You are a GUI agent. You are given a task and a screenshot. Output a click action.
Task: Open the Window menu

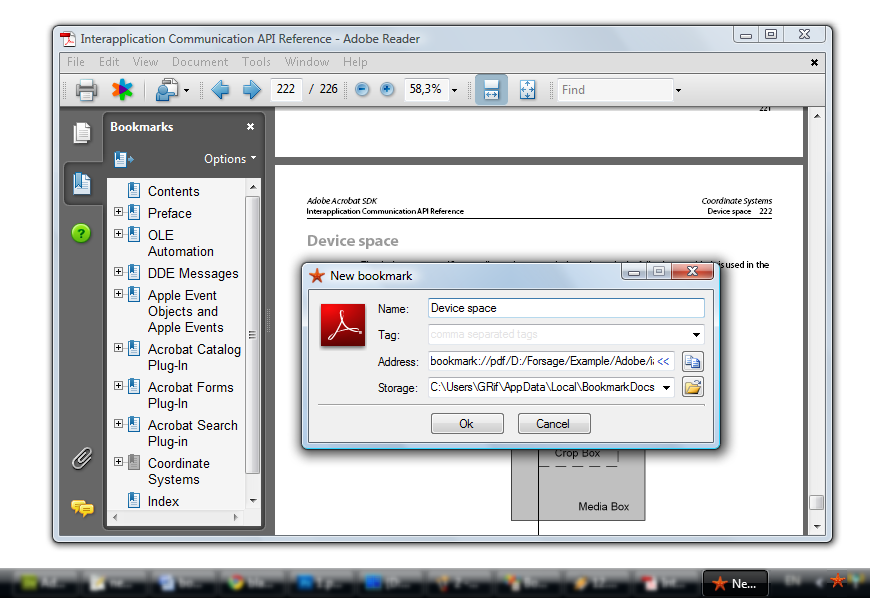click(x=307, y=62)
